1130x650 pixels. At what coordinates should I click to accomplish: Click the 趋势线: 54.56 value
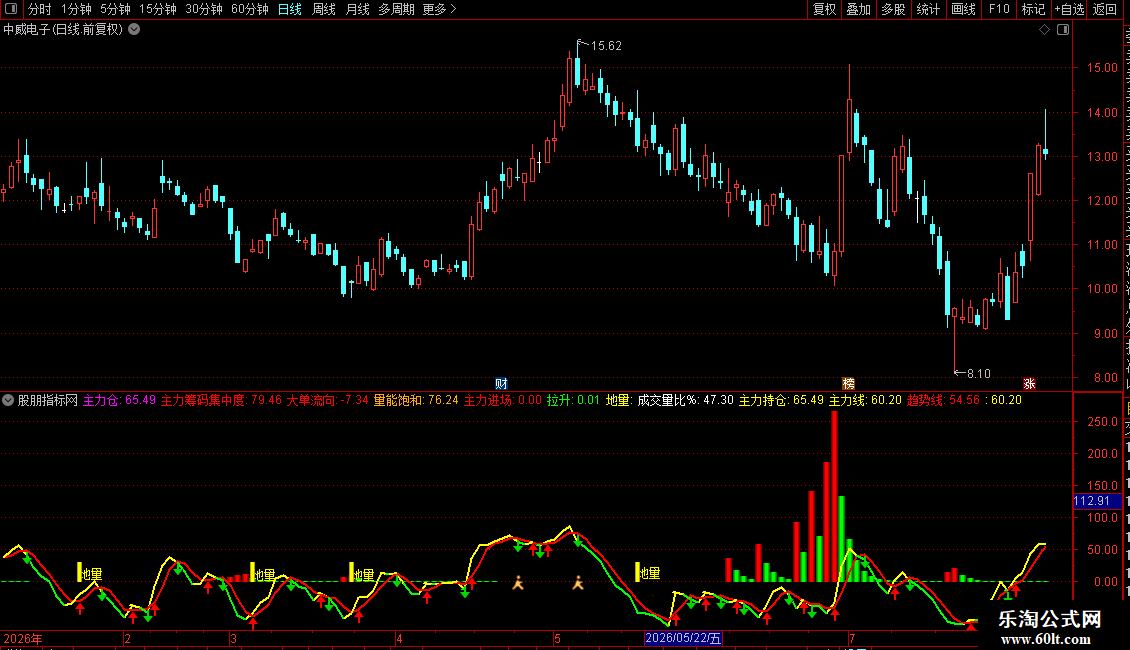pyautogui.click(x=943, y=400)
